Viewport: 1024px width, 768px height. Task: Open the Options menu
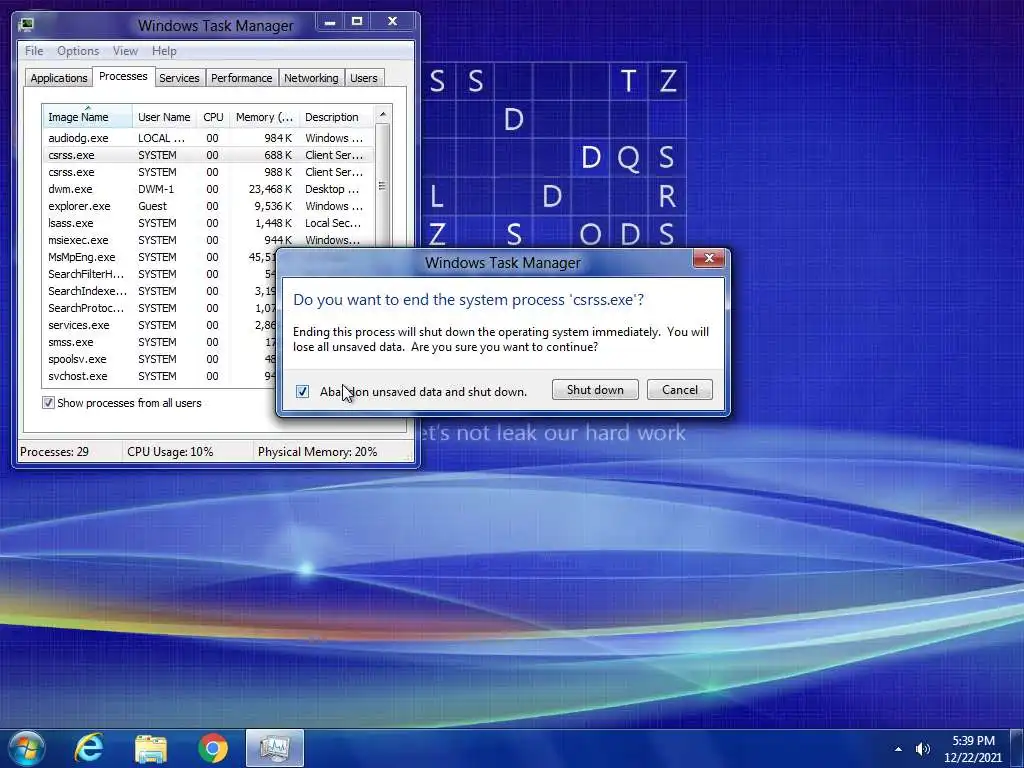click(78, 51)
